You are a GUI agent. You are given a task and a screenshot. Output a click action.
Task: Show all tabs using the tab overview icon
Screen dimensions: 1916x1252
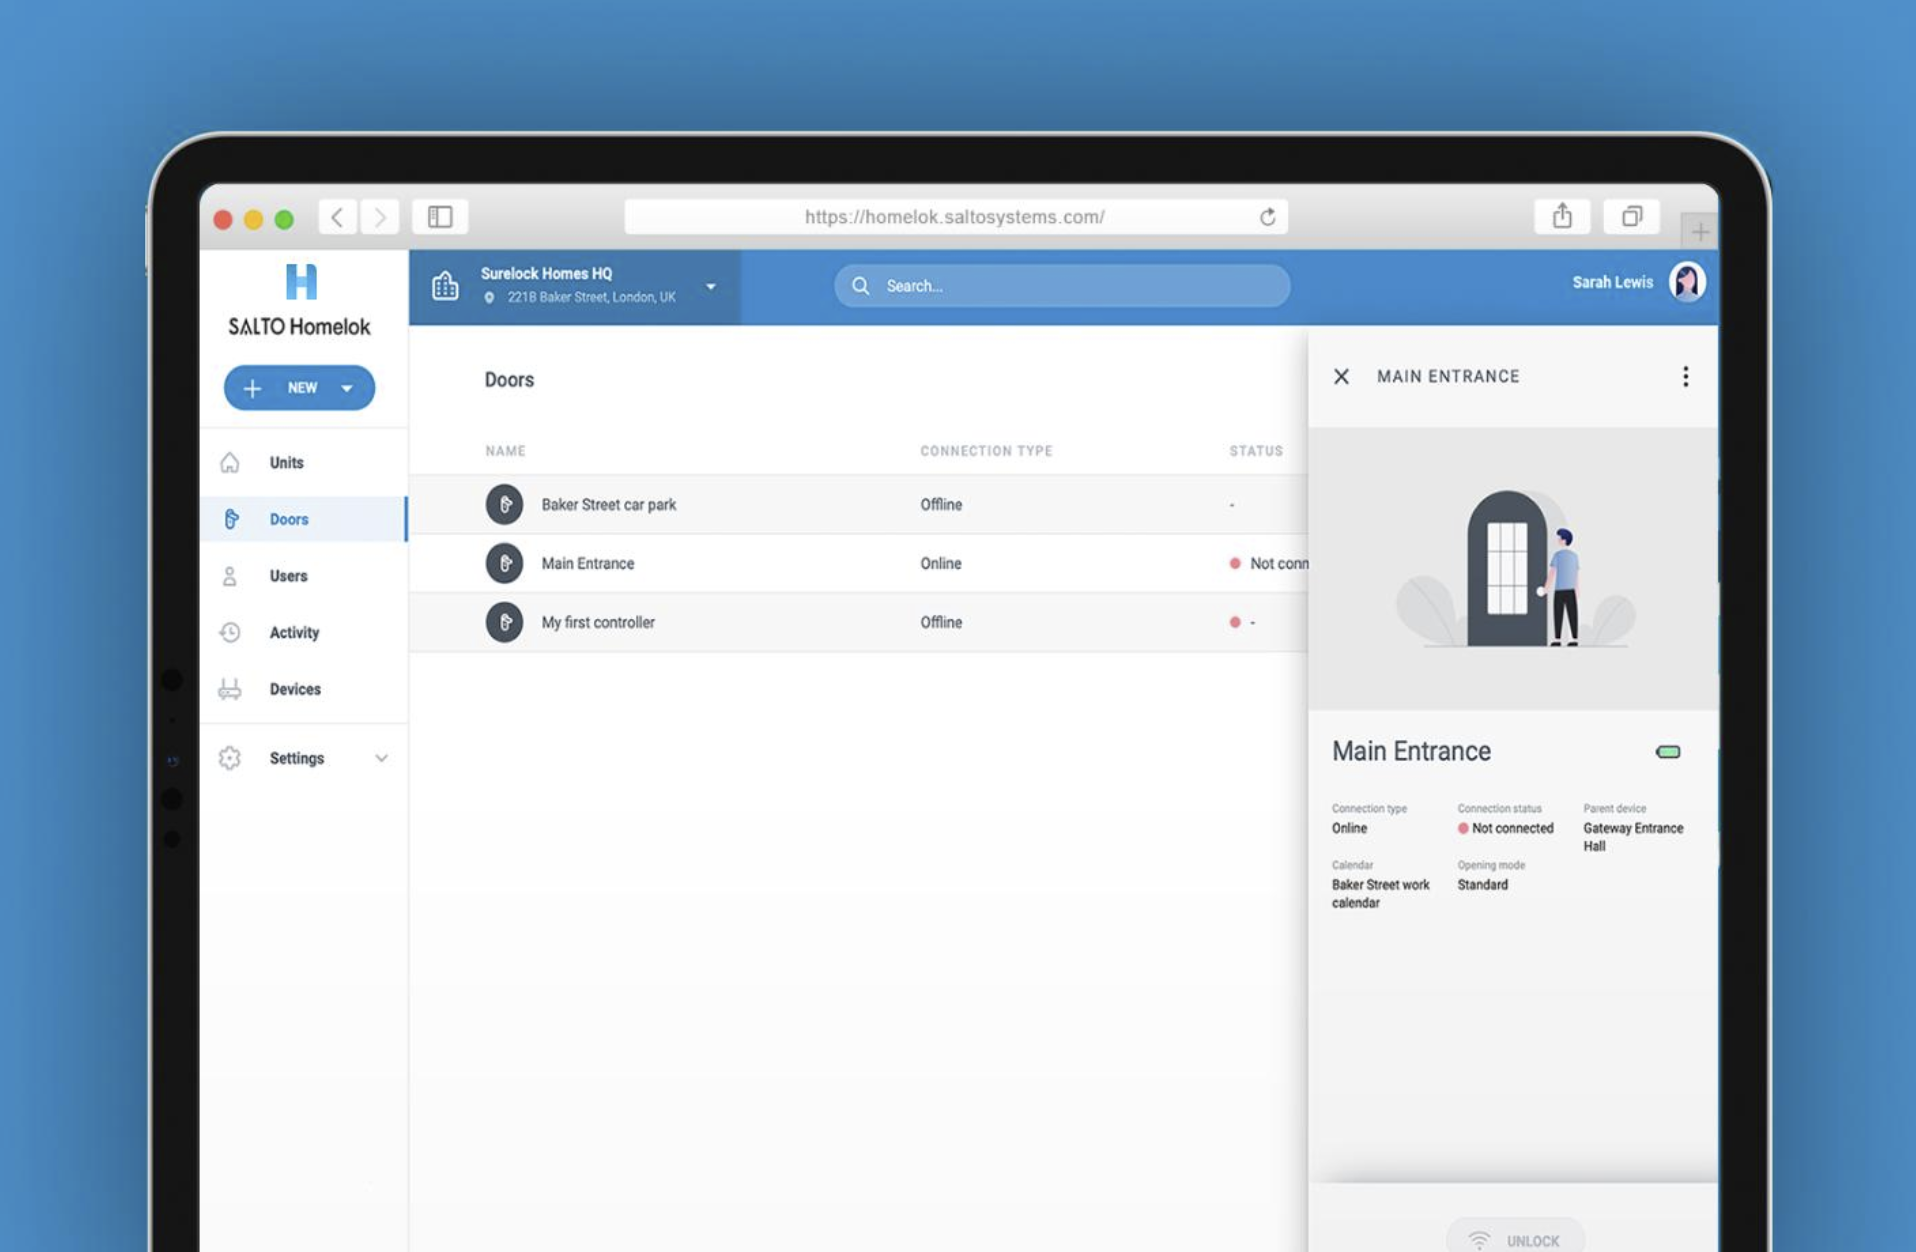point(1631,216)
